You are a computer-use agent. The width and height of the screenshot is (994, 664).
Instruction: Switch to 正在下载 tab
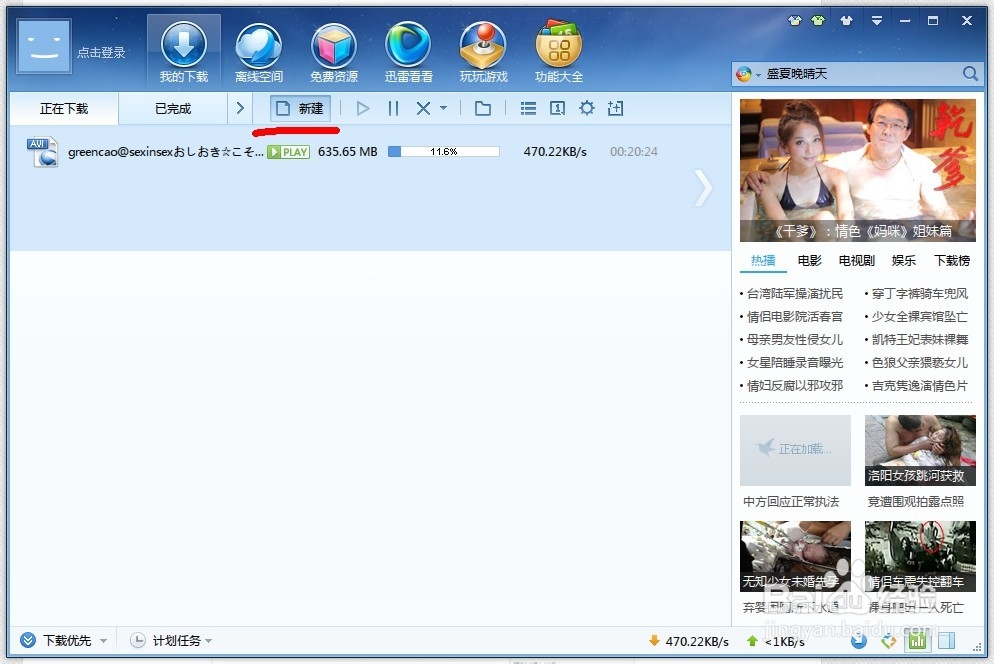pos(63,108)
